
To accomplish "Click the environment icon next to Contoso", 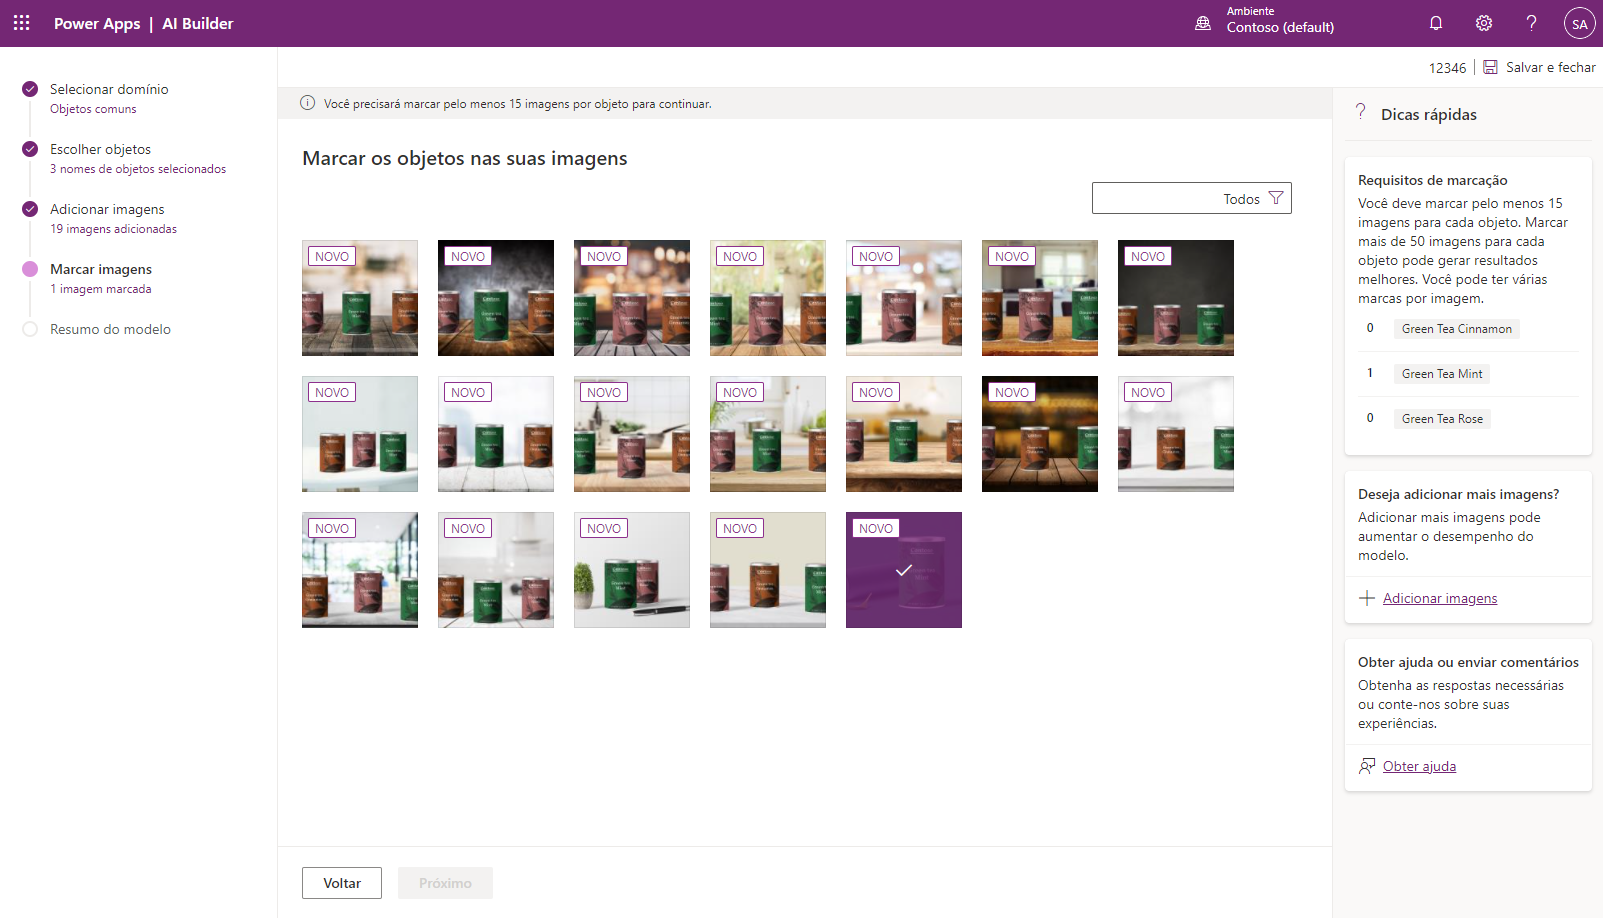I will point(1203,23).
